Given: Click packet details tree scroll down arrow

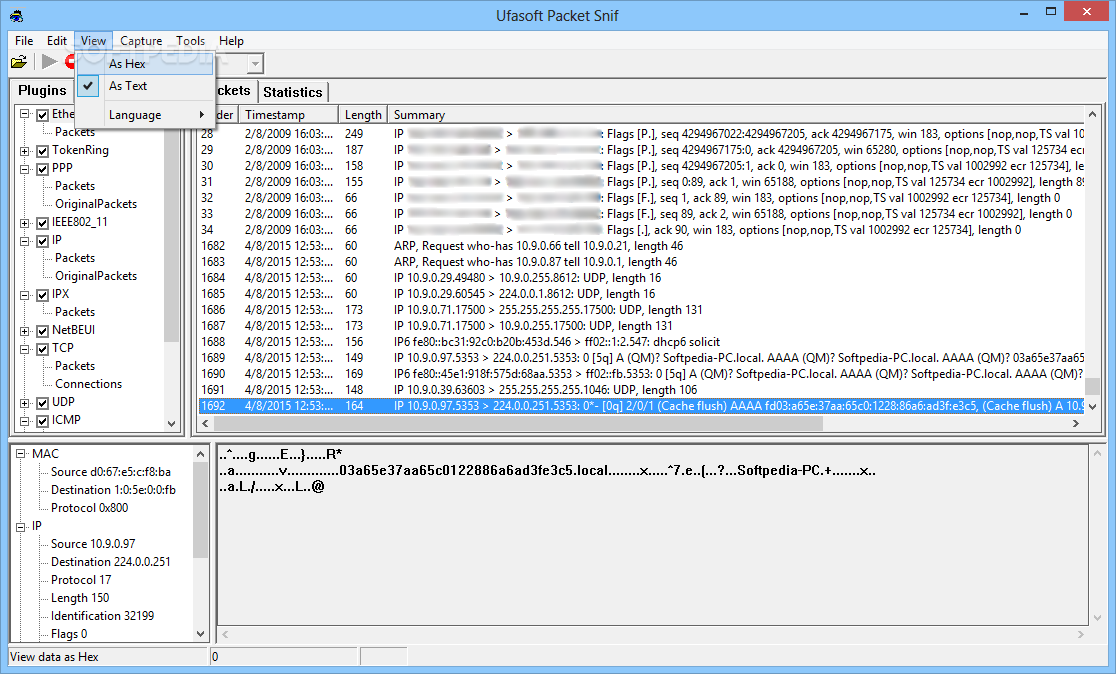Looking at the screenshot, I should point(200,633).
